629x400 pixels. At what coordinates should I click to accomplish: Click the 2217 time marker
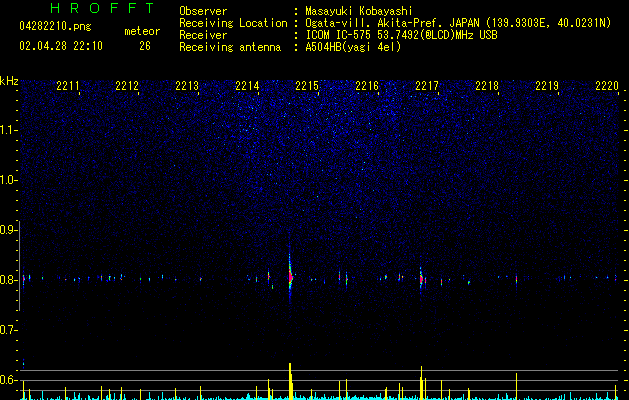point(427,86)
